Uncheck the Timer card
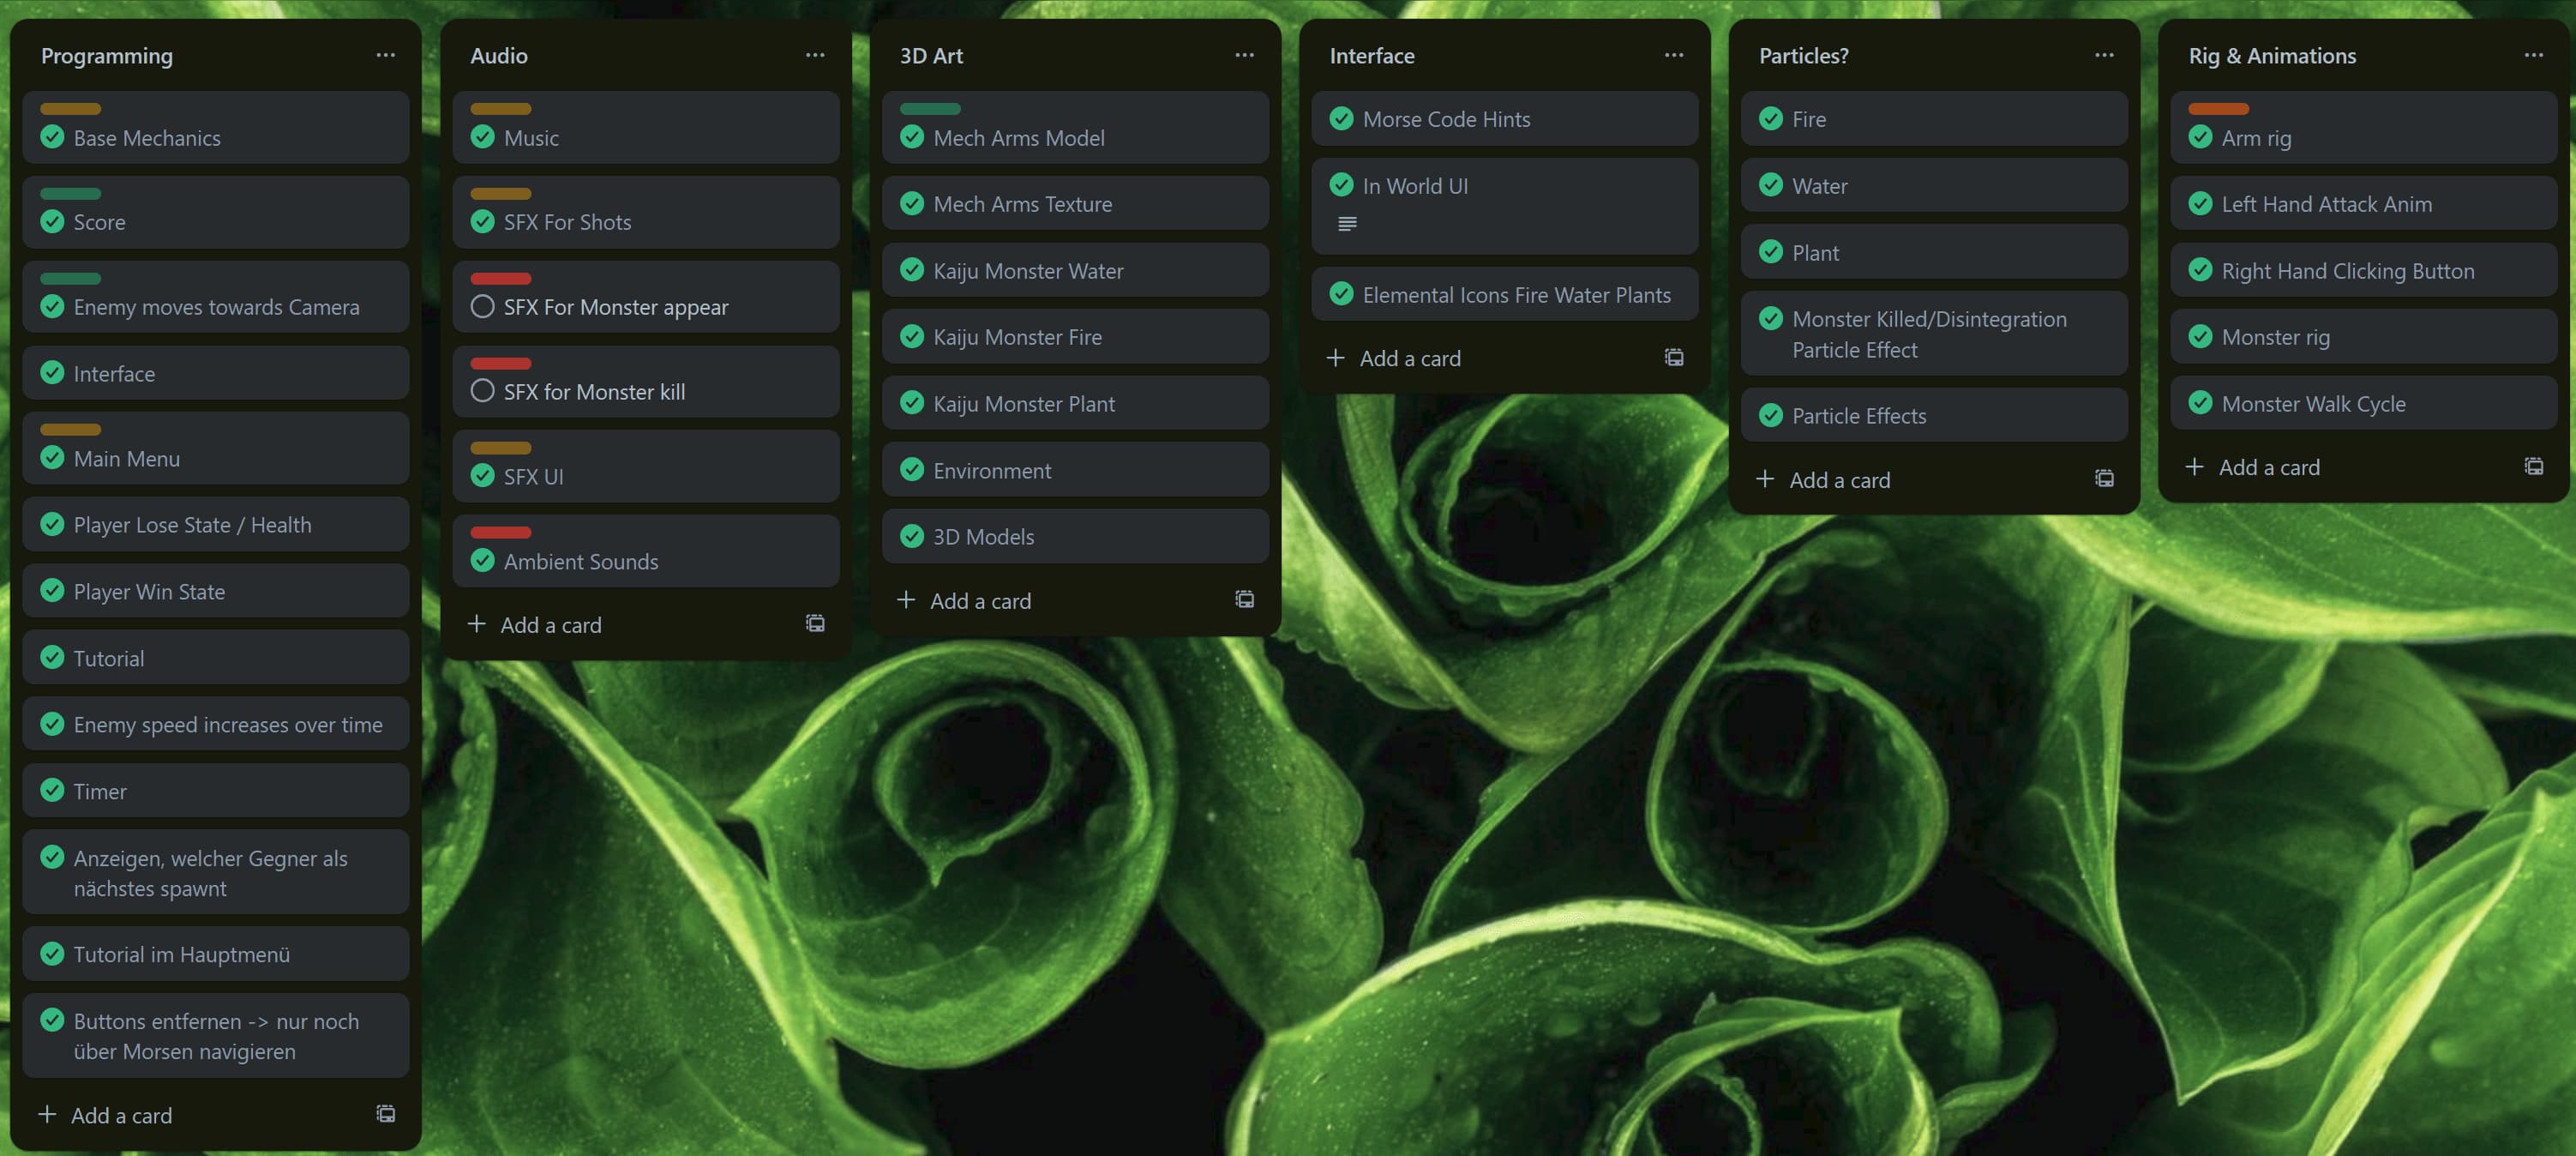Image resolution: width=2576 pixels, height=1156 pixels. (52, 790)
